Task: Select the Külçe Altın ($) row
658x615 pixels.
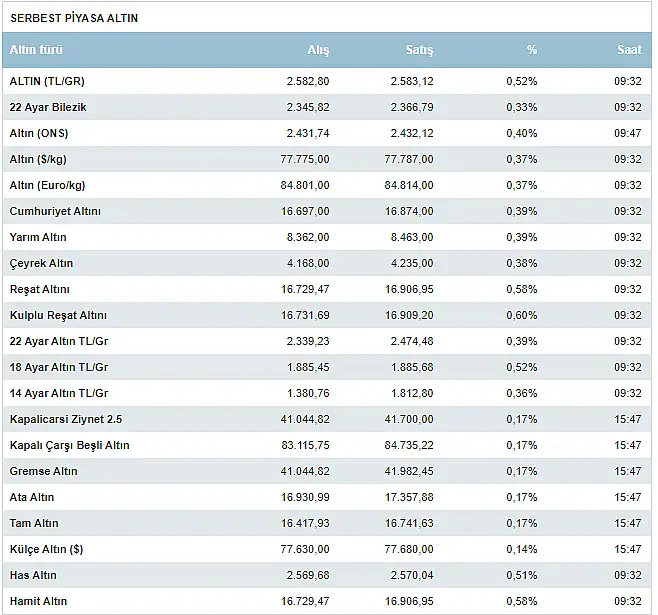Action: click(327, 549)
